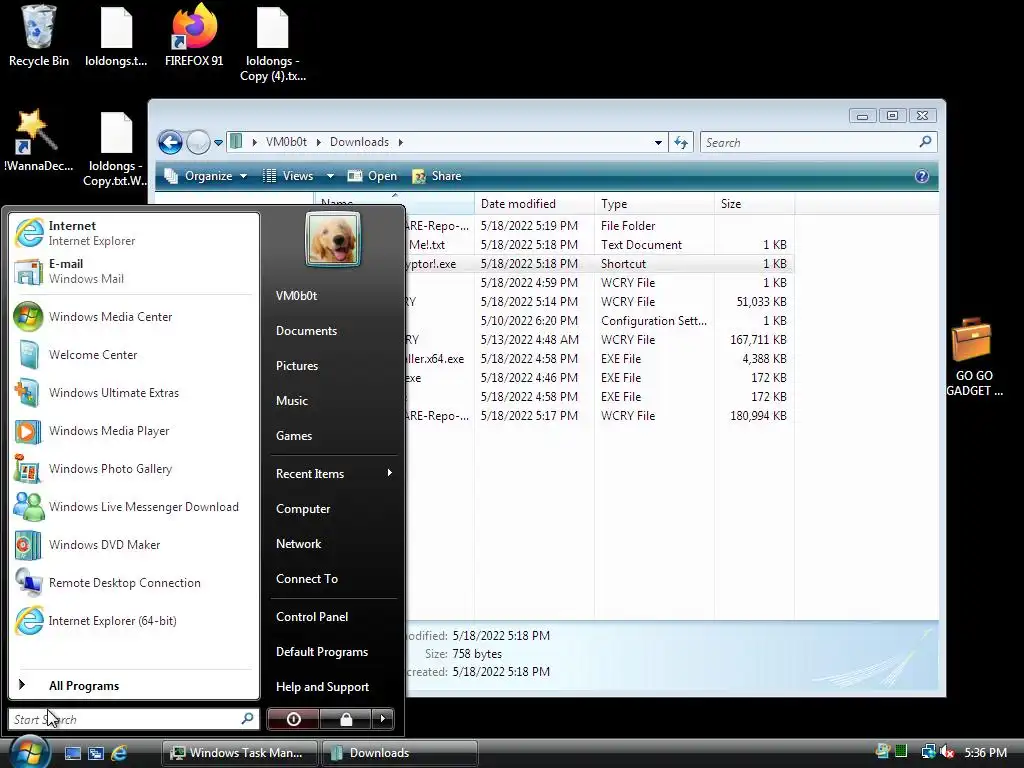This screenshot has height=768, width=1024.
Task: Click the Open toolbar button
Action: 372,176
